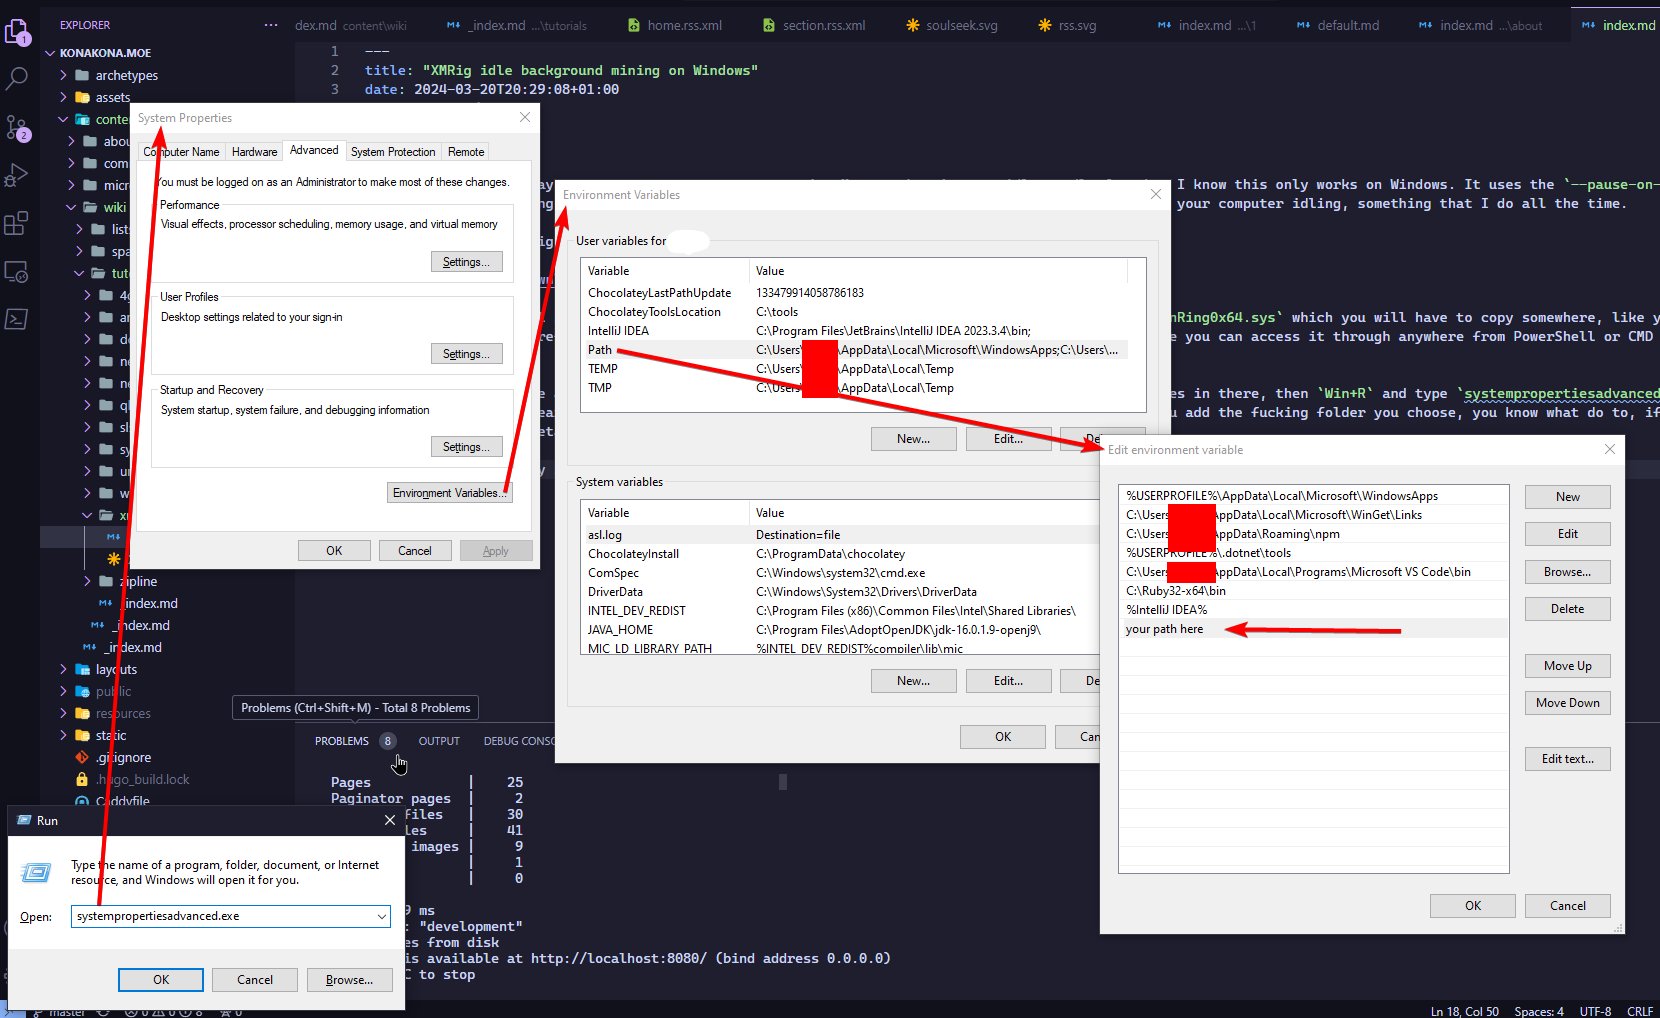The width and height of the screenshot is (1660, 1018).
Task: Click Explorer more actions ellipsis
Action: 271,25
